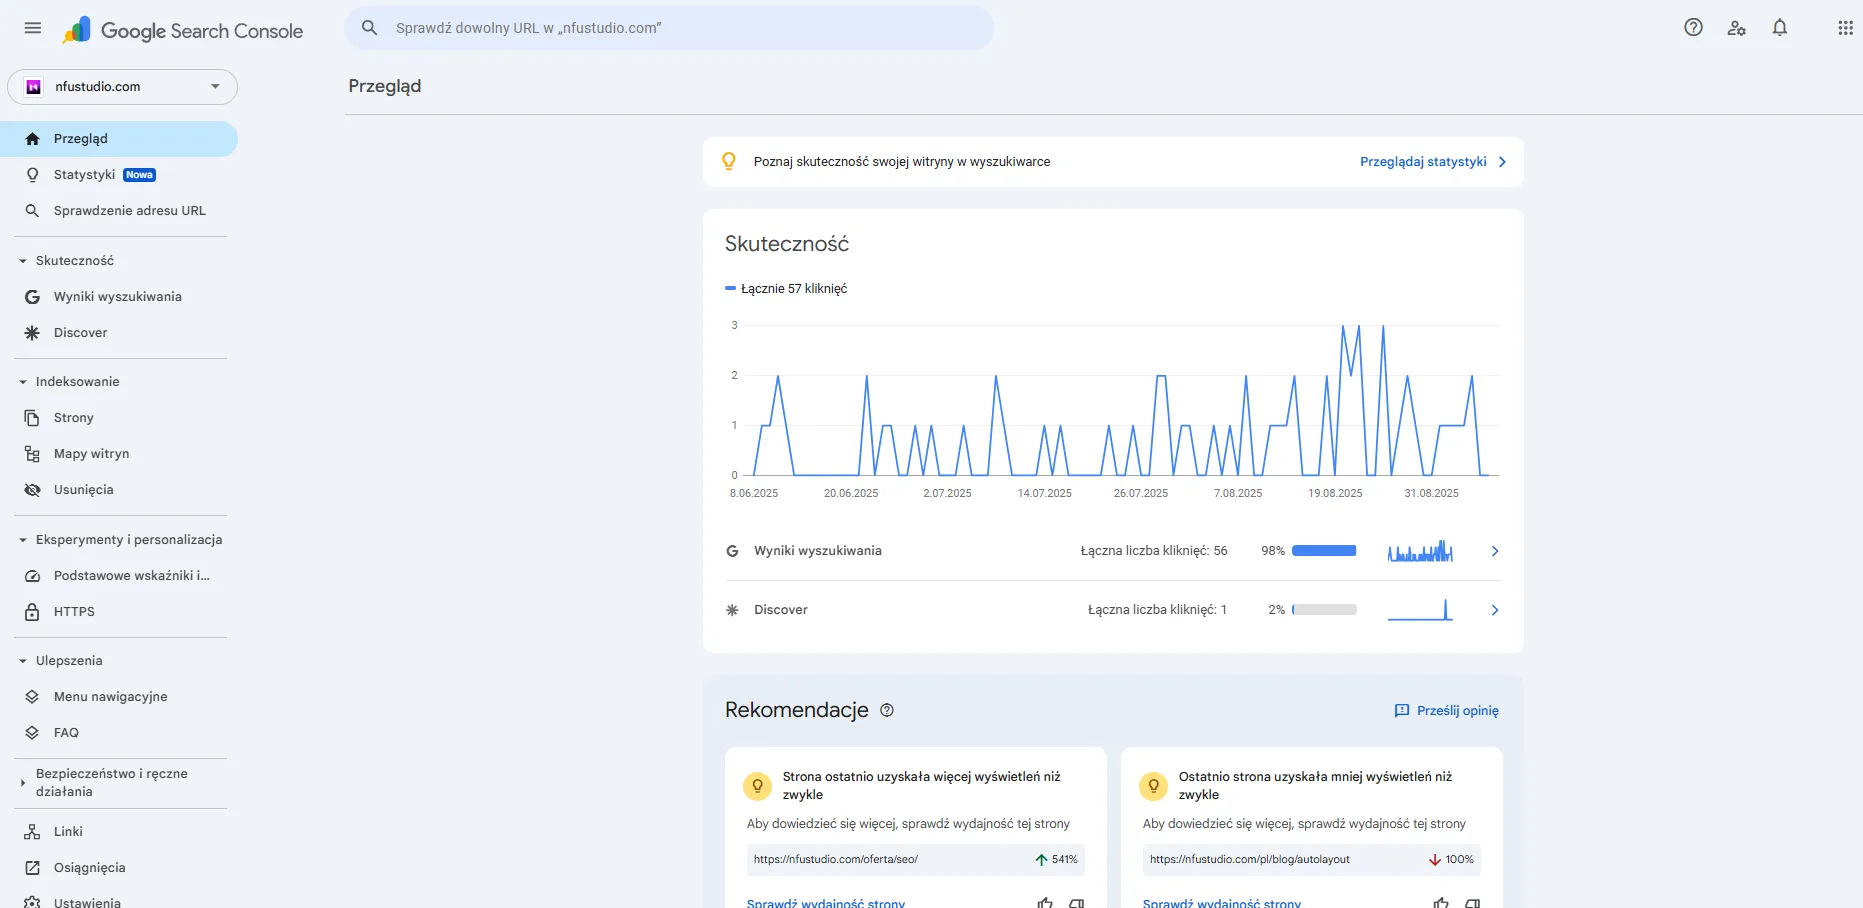The image size is (1863, 908).
Task: Click Przeglądaj statystyki link
Action: click(1422, 161)
